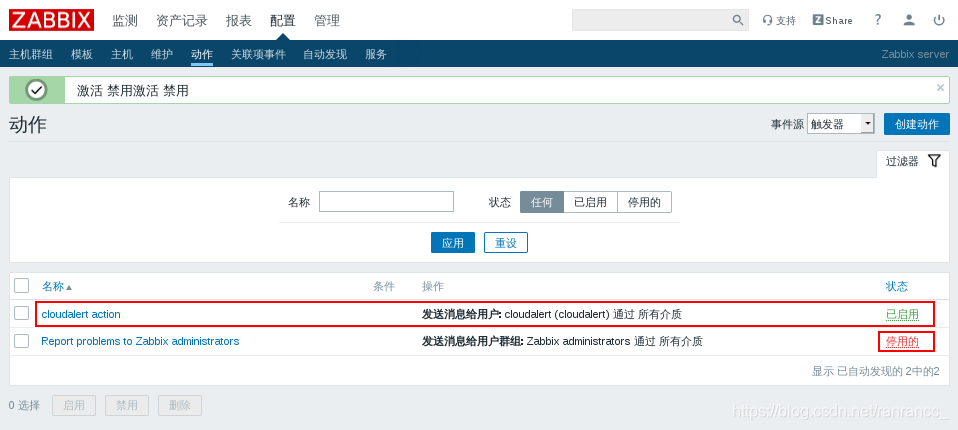Sort by the 状态 column header
This screenshot has height=430, width=958.
[x=897, y=286]
